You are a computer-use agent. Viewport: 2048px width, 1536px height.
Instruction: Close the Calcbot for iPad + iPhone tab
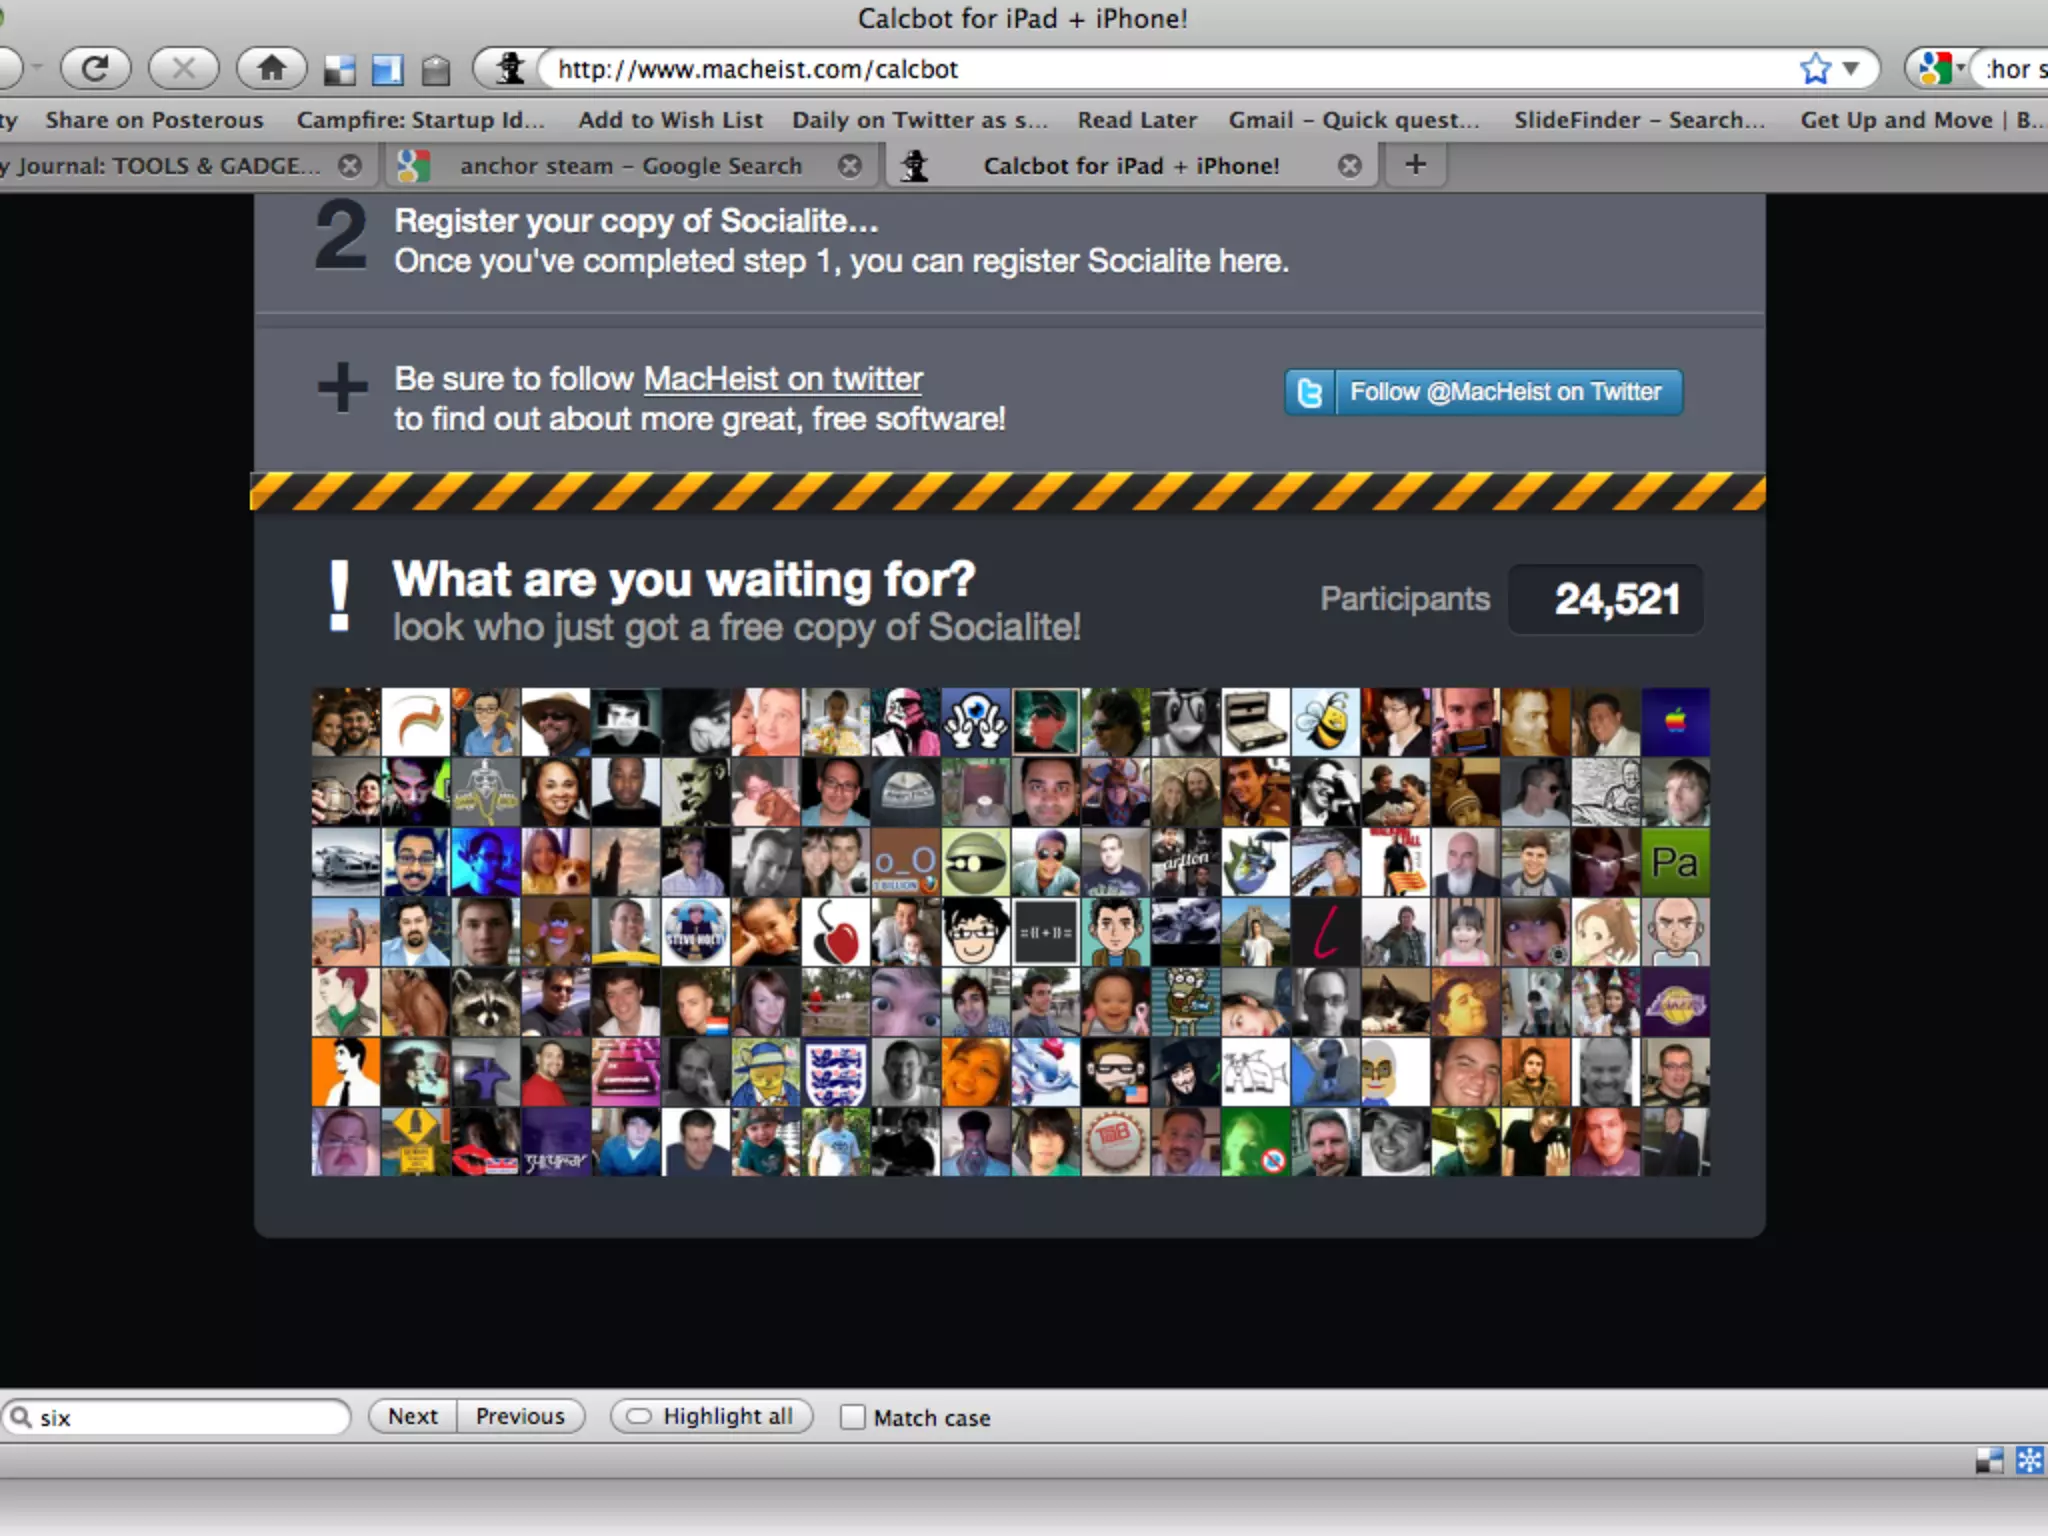pos(1349,166)
